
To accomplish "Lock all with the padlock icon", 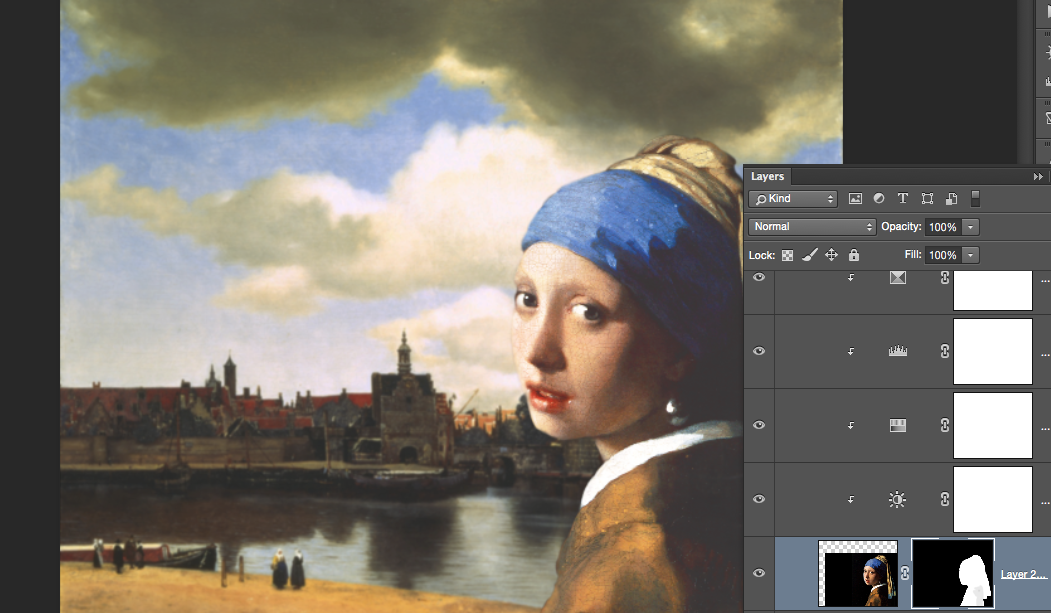I will pyautogui.click(x=853, y=255).
